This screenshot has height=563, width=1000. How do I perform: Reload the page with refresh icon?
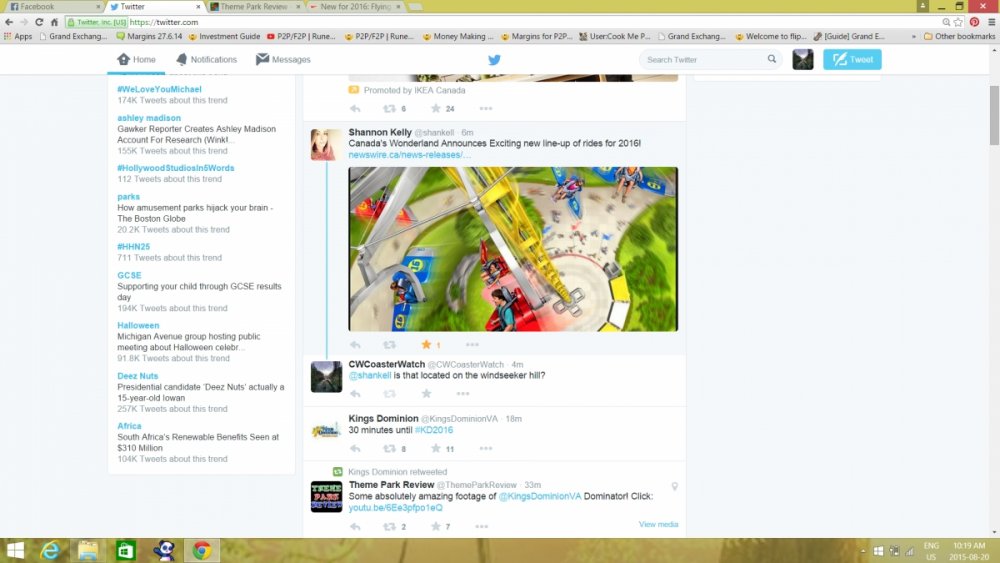pyautogui.click(x=39, y=22)
